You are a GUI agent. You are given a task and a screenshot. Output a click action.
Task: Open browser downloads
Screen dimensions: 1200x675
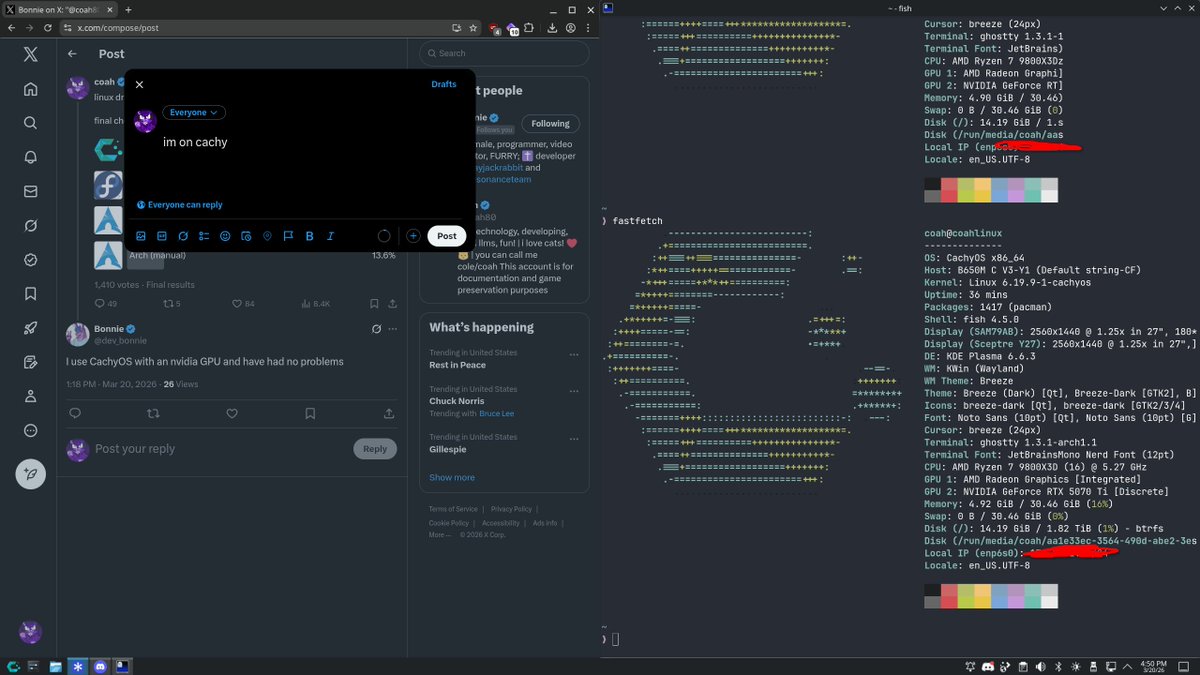(x=552, y=28)
